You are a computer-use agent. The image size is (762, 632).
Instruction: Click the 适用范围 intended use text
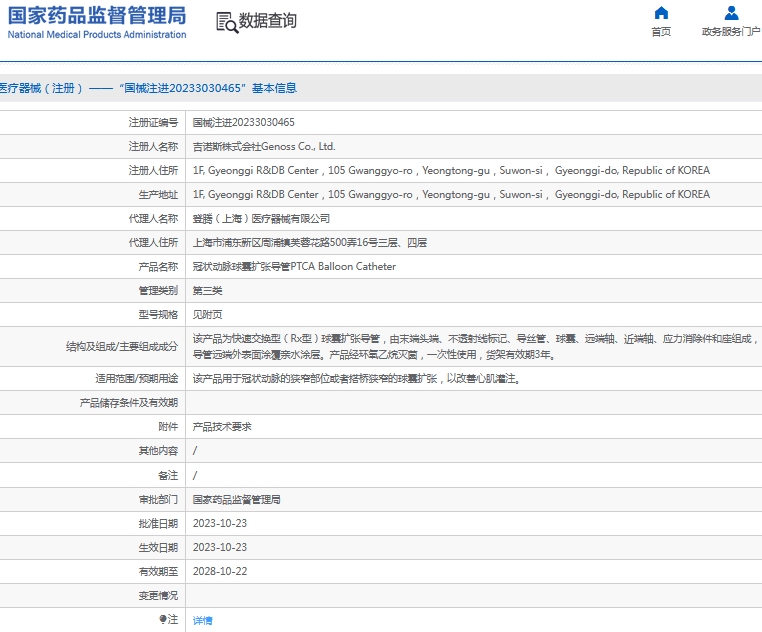click(356, 378)
